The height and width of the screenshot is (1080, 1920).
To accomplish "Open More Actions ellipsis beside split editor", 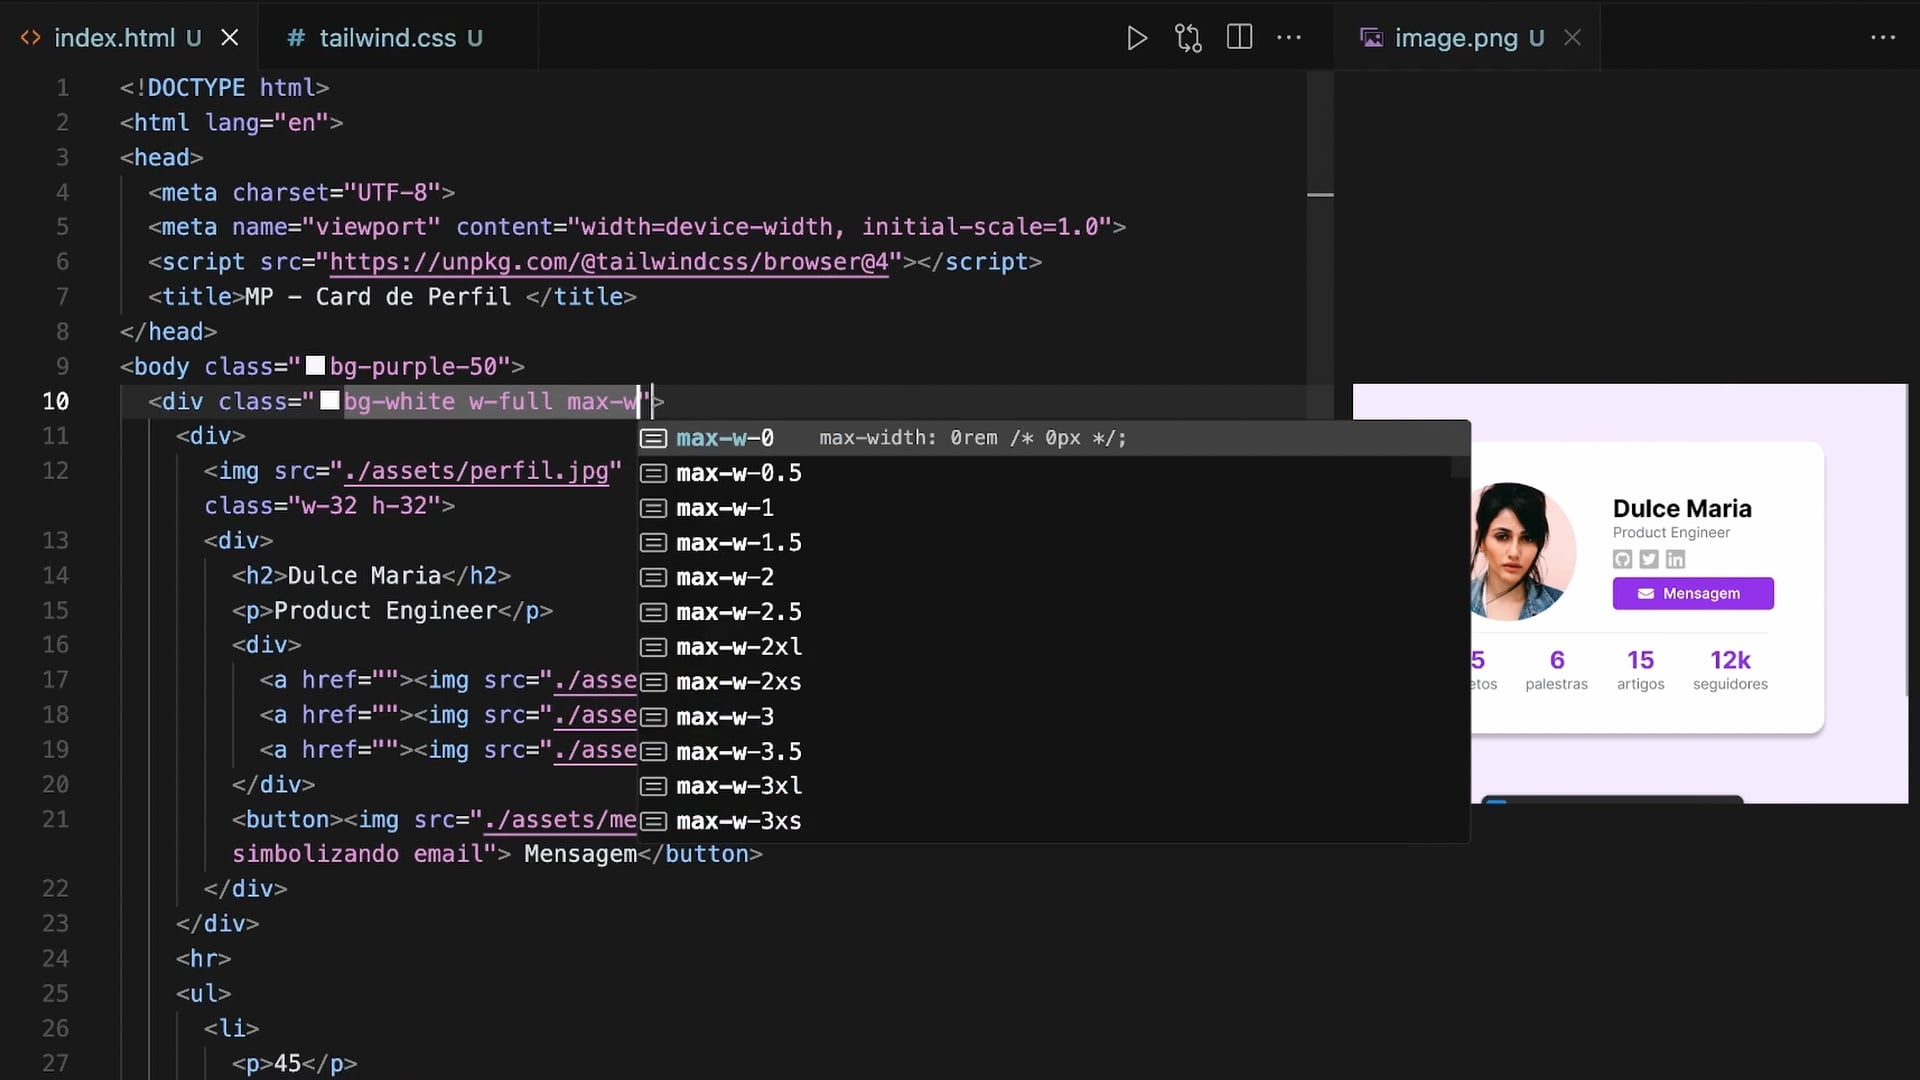I will click(1289, 38).
